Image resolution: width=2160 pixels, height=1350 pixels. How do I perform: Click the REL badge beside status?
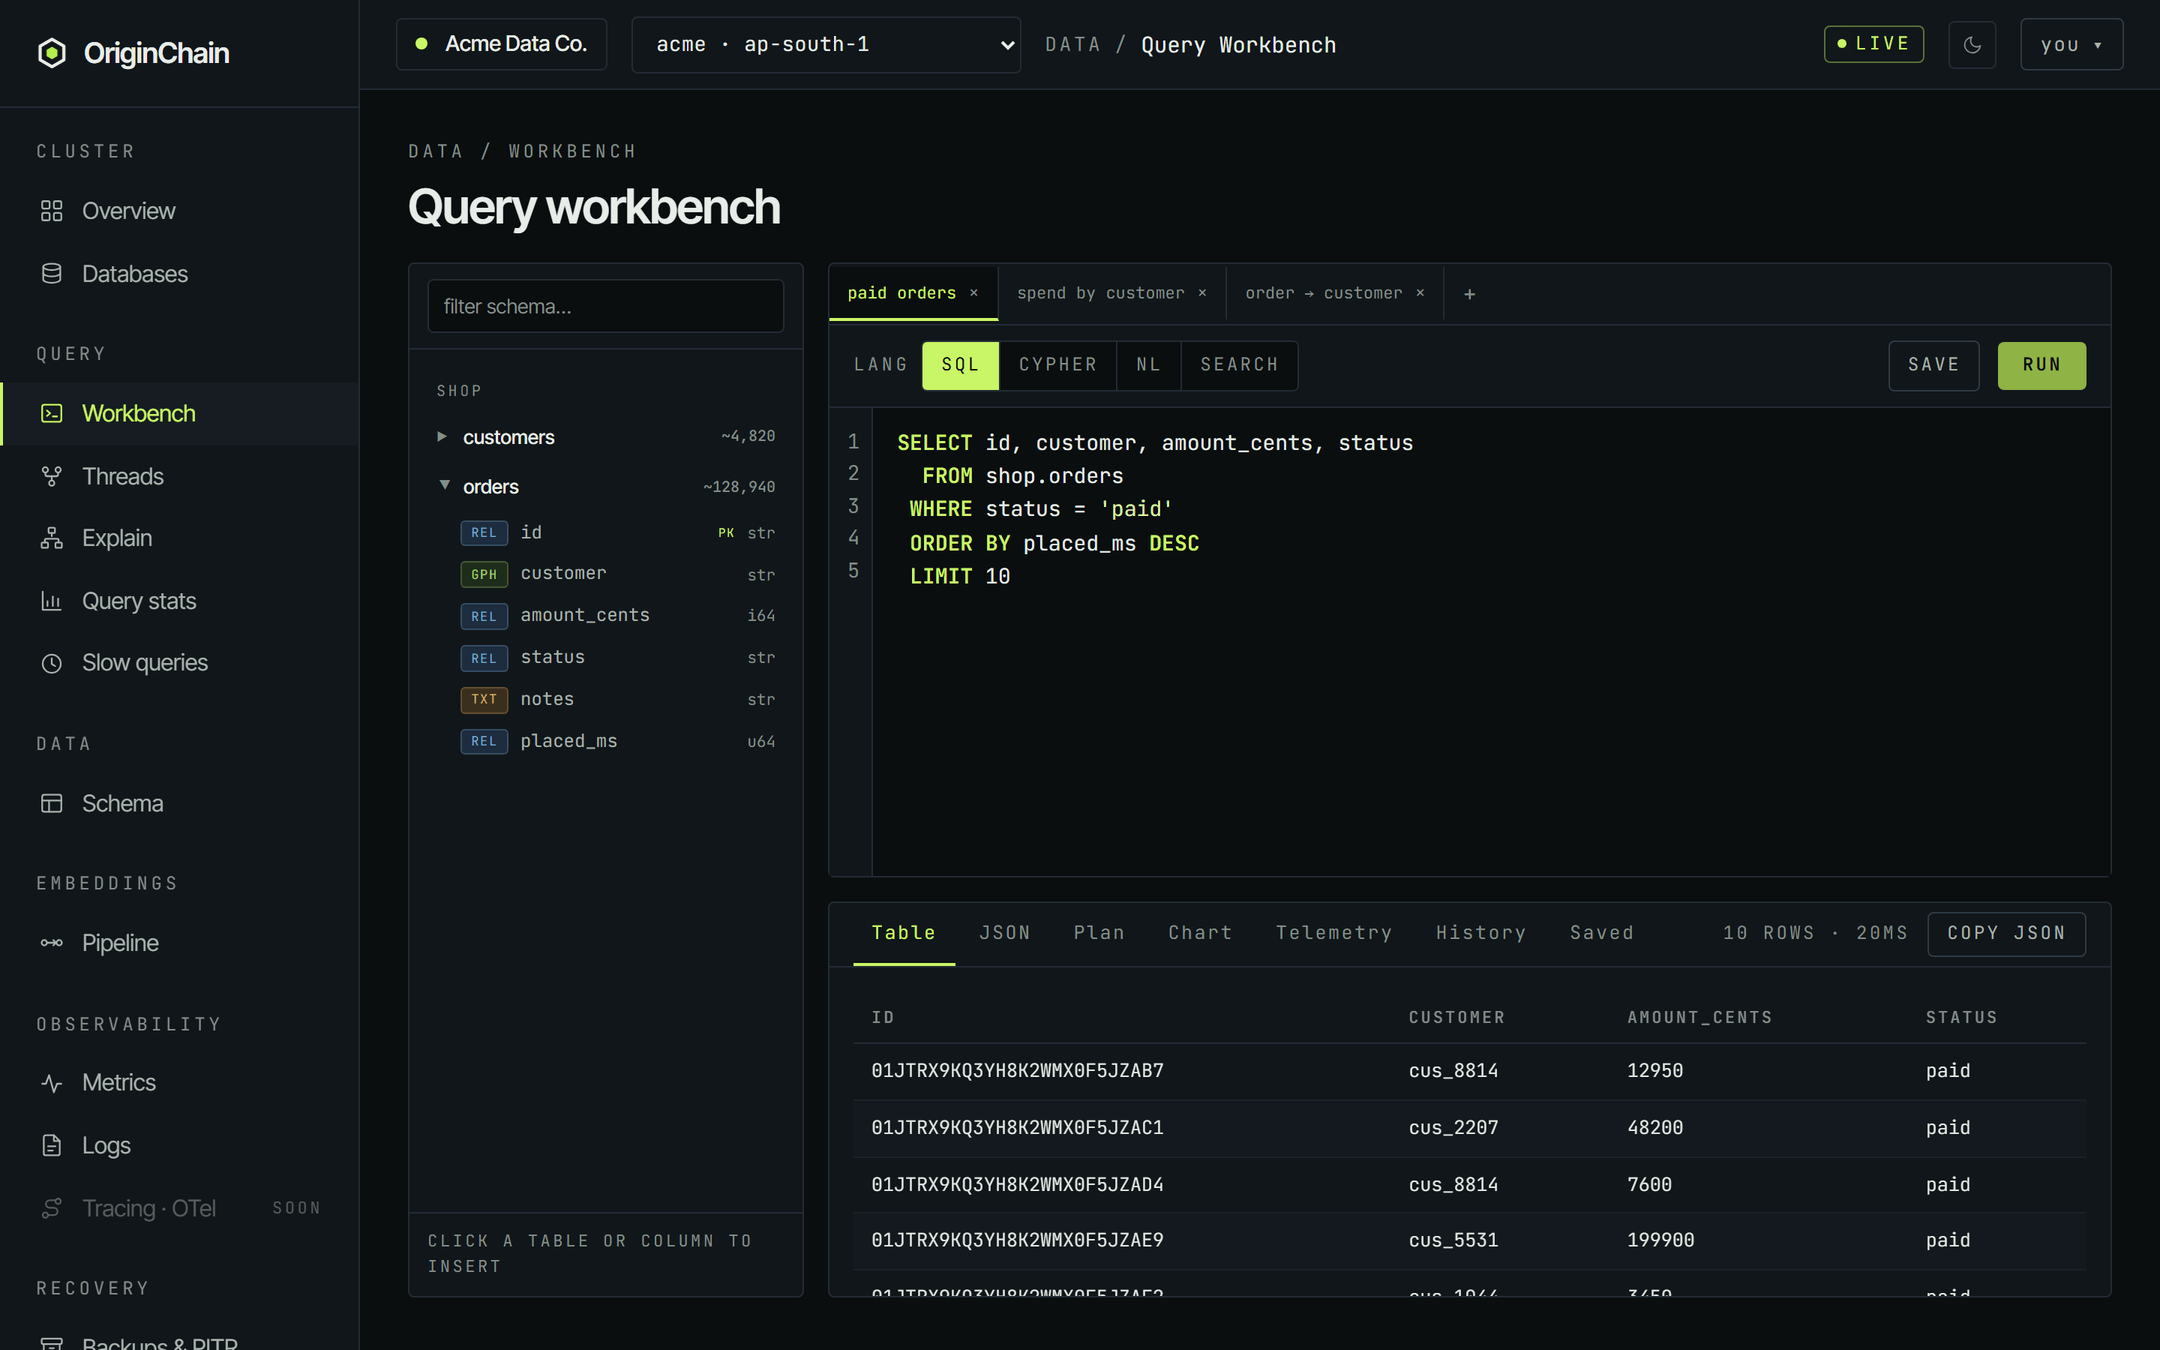tap(484, 658)
